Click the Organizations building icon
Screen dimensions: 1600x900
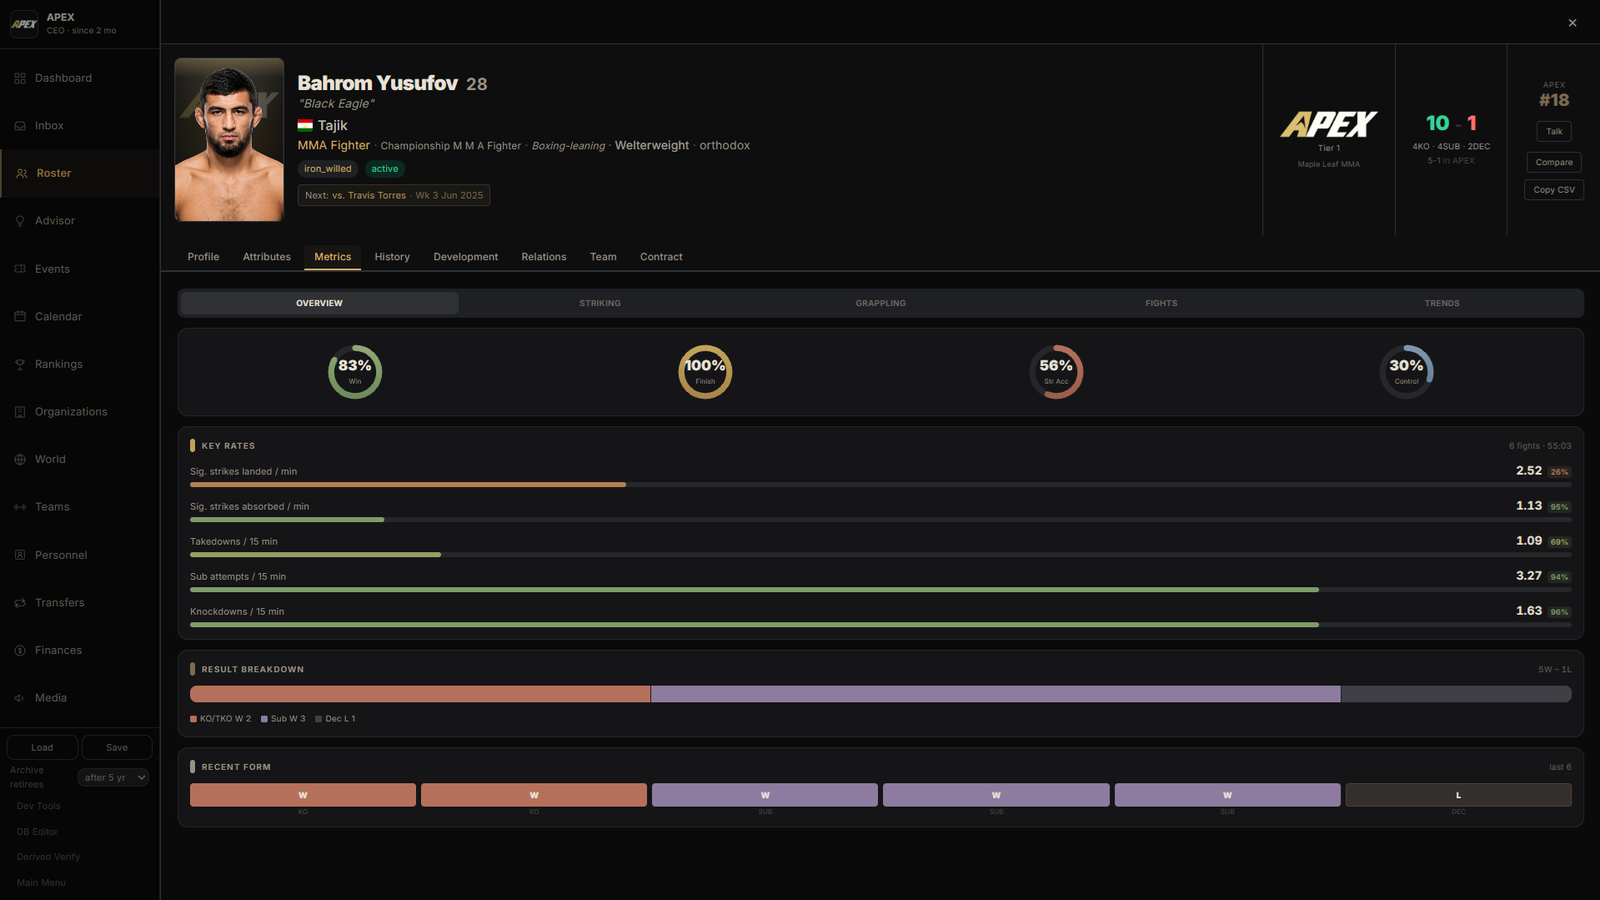[x=20, y=412]
